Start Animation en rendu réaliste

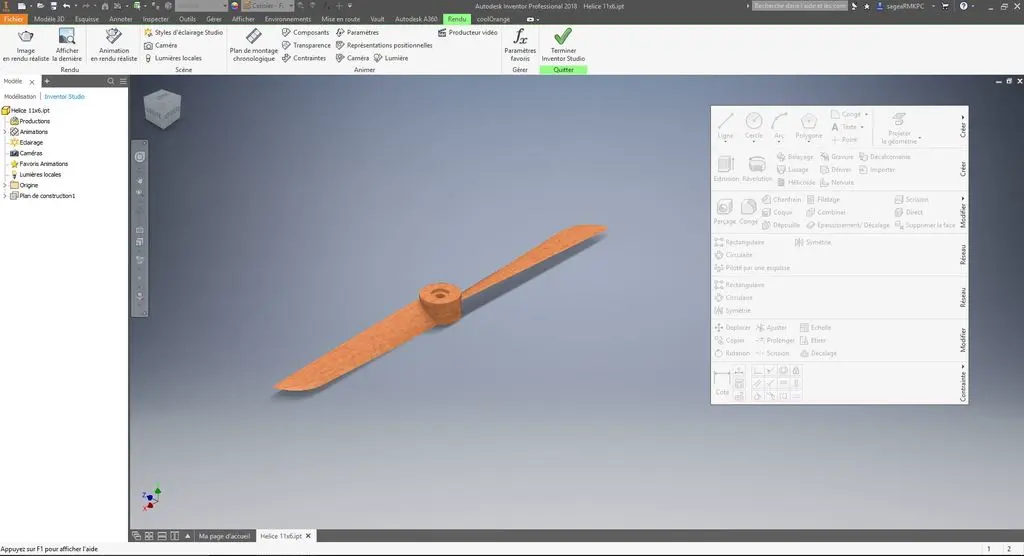(114, 45)
